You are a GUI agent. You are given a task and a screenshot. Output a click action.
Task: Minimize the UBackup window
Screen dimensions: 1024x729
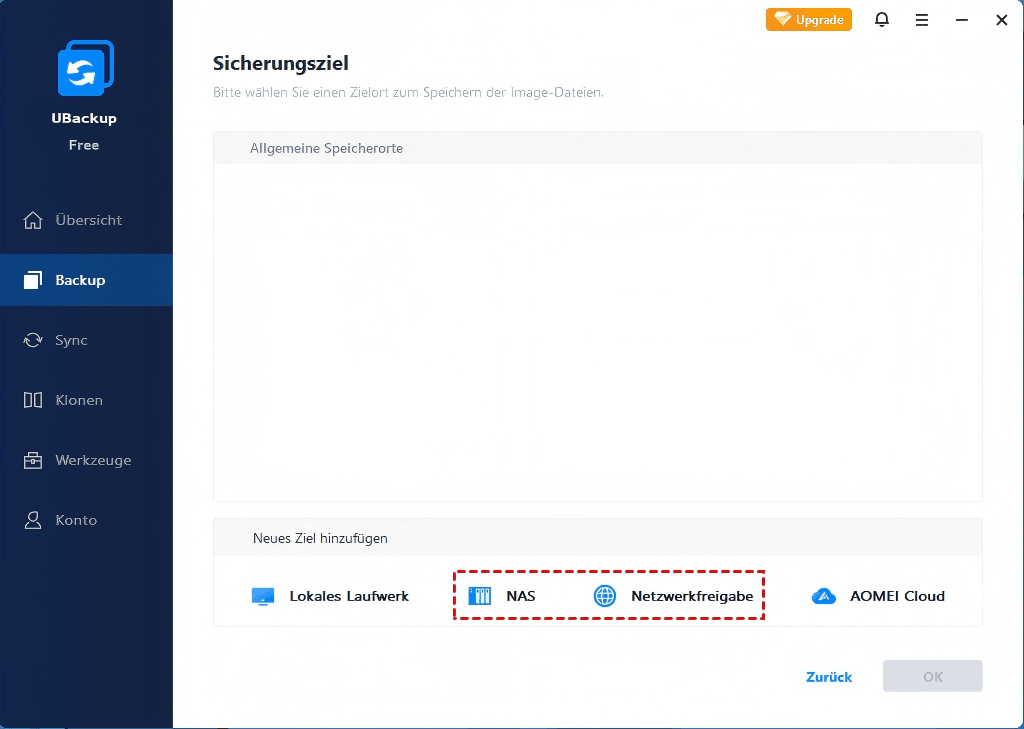click(961, 20)
